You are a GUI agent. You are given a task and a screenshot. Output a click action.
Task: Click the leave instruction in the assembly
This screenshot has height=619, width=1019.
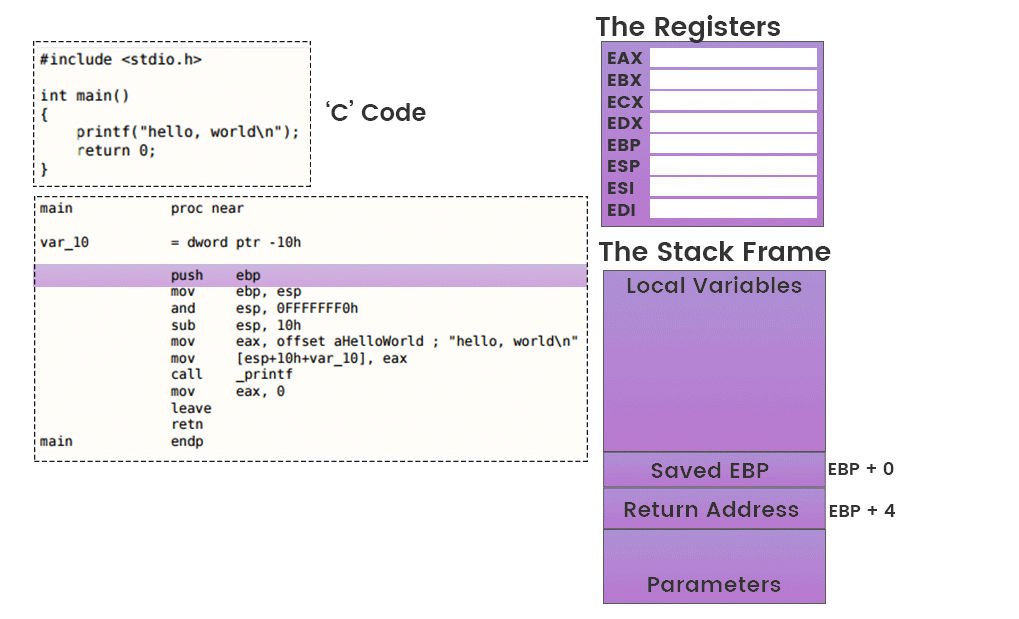tap(191, 408)
